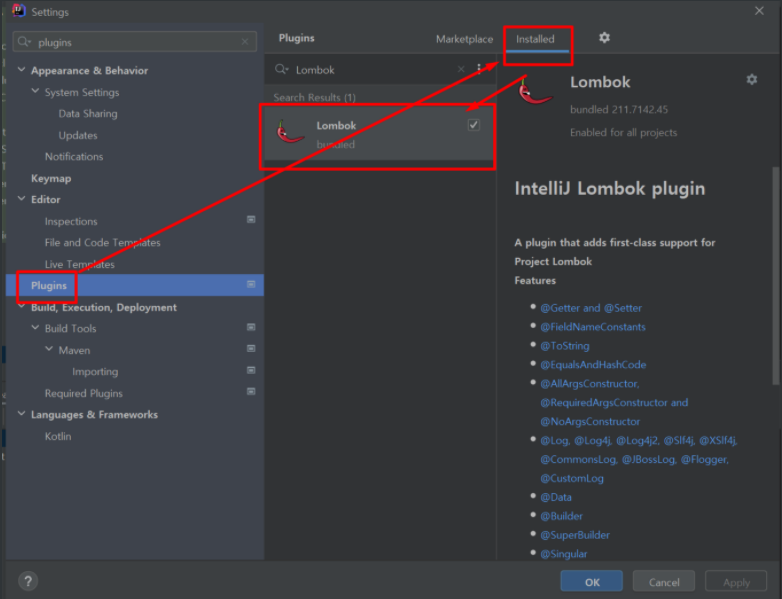
Task: Clear the Lombok plugin search text
Action: tap(461, 69)
